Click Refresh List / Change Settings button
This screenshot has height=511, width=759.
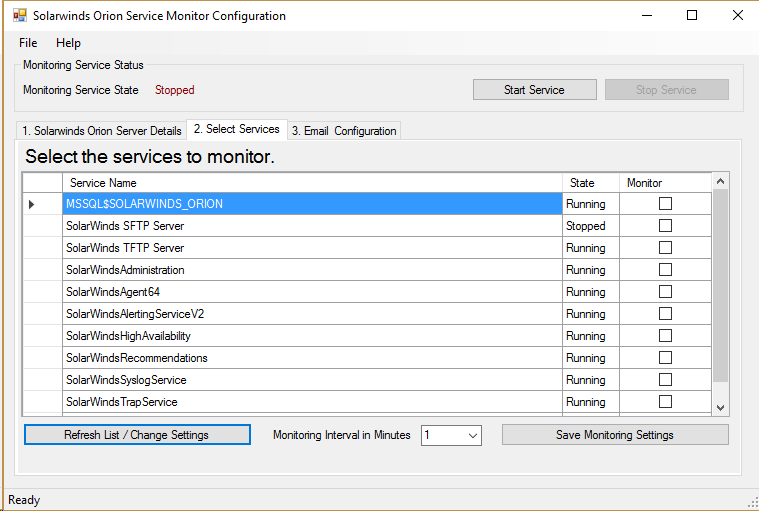pyautogui.click(x=137, y=435)
